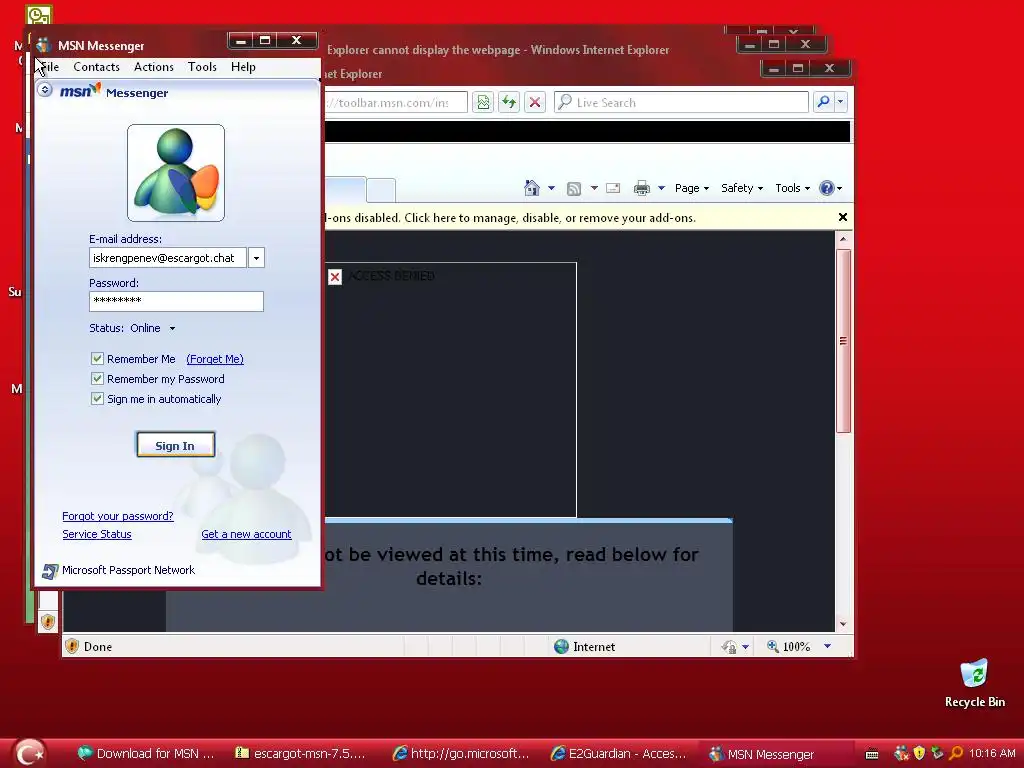Click the Print icon in IE toolbar

click(x=642, y=188)
